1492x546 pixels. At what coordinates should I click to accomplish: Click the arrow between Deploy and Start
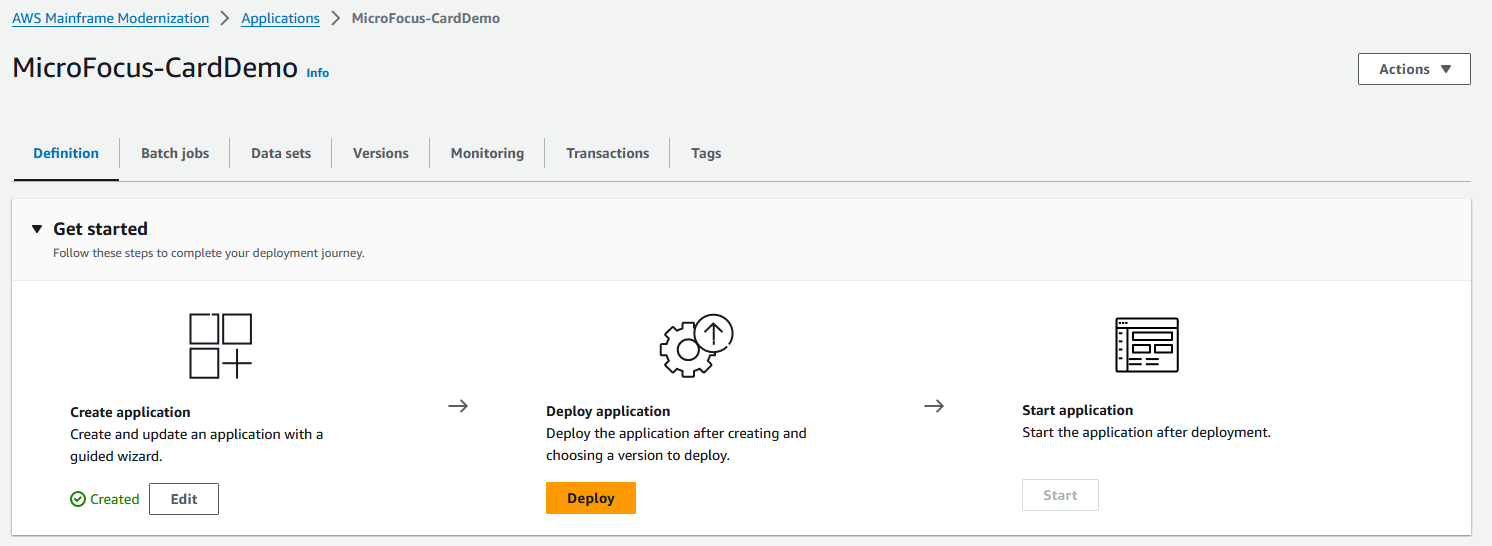(934, 406)
